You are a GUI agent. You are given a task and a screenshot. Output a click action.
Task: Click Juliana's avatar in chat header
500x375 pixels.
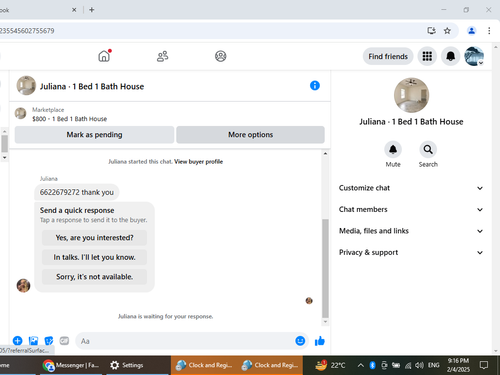(x=26, y=86)
